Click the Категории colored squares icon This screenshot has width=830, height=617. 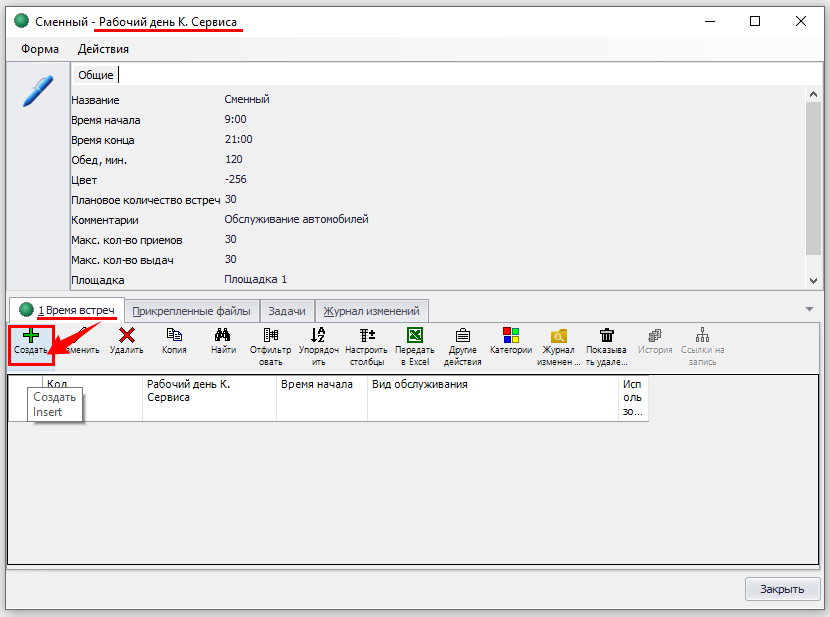(510, 336)
